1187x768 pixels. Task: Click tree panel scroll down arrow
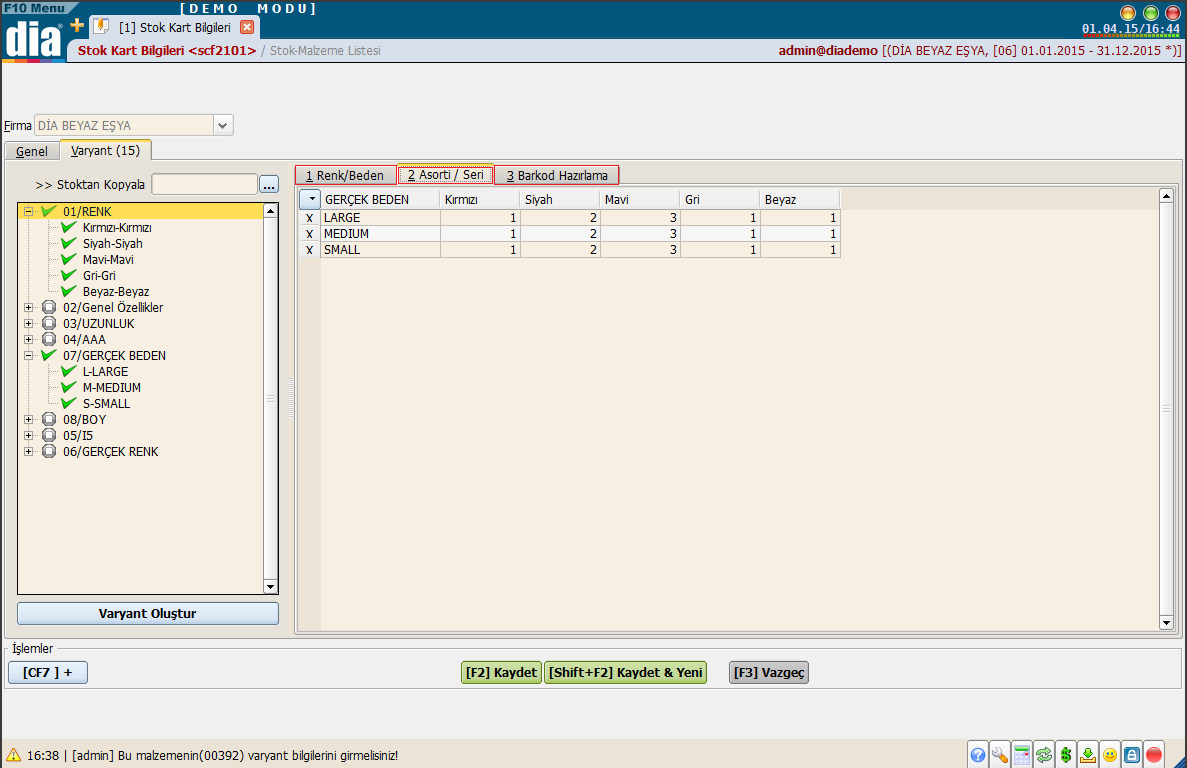[x=270, y=586]
